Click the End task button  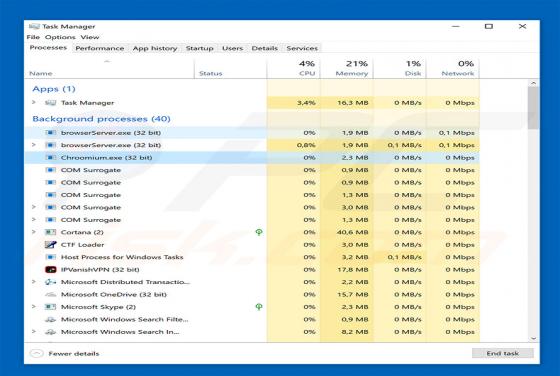502,353
